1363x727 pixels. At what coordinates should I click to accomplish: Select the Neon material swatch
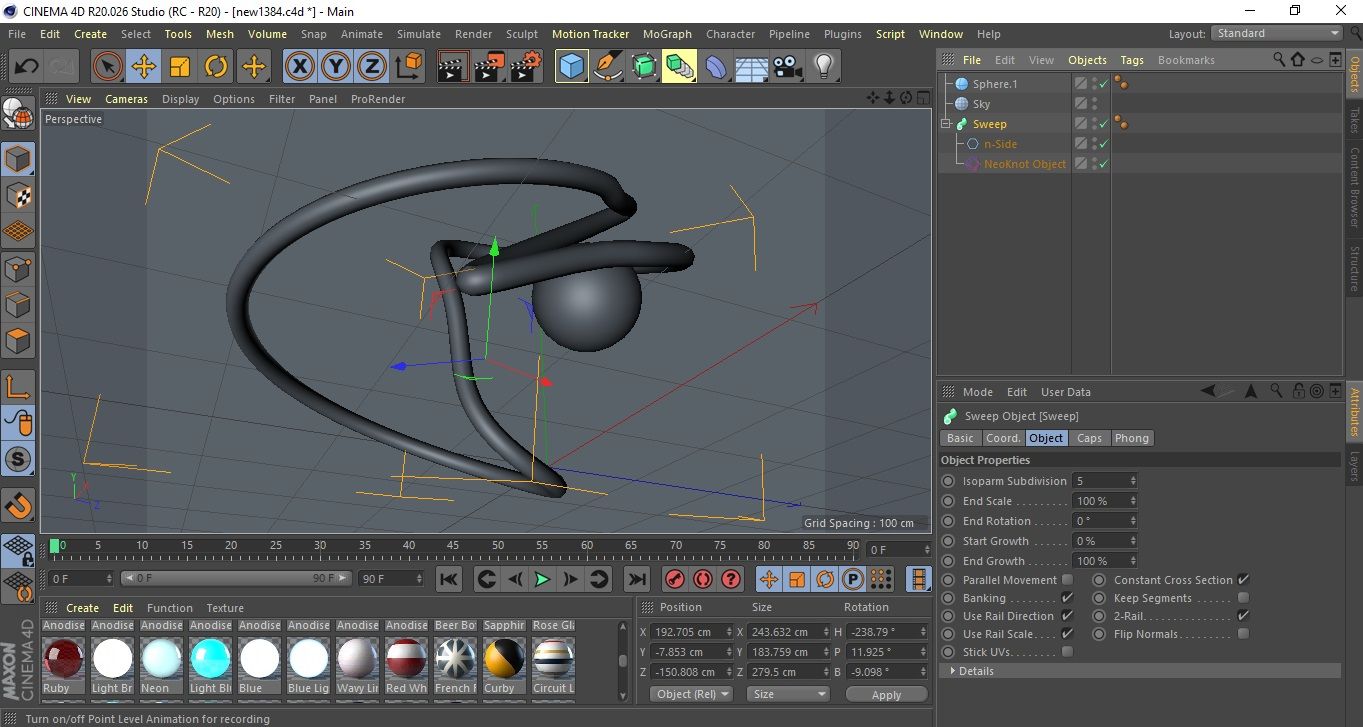(x=161, y=658)
